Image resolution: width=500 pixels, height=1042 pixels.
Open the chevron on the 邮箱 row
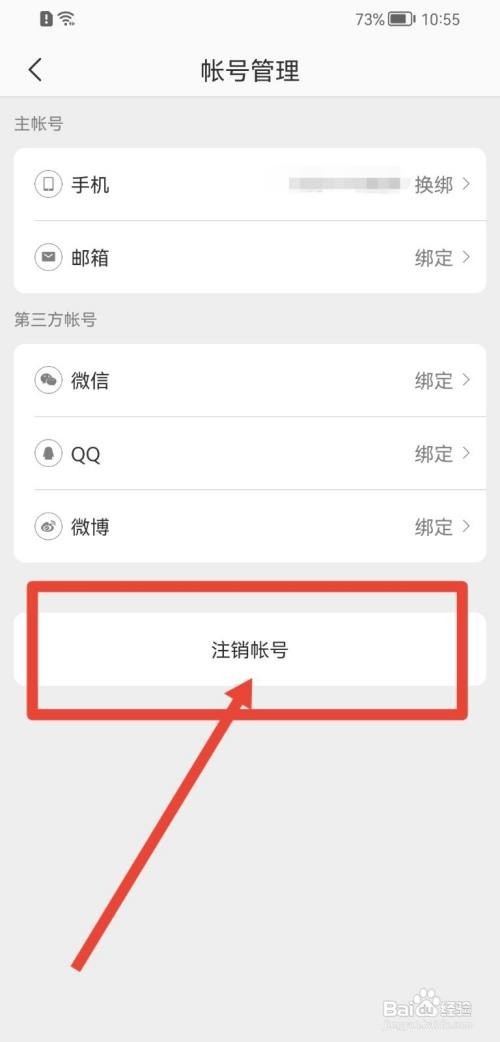pyautogui.click(x=466, y=257)
